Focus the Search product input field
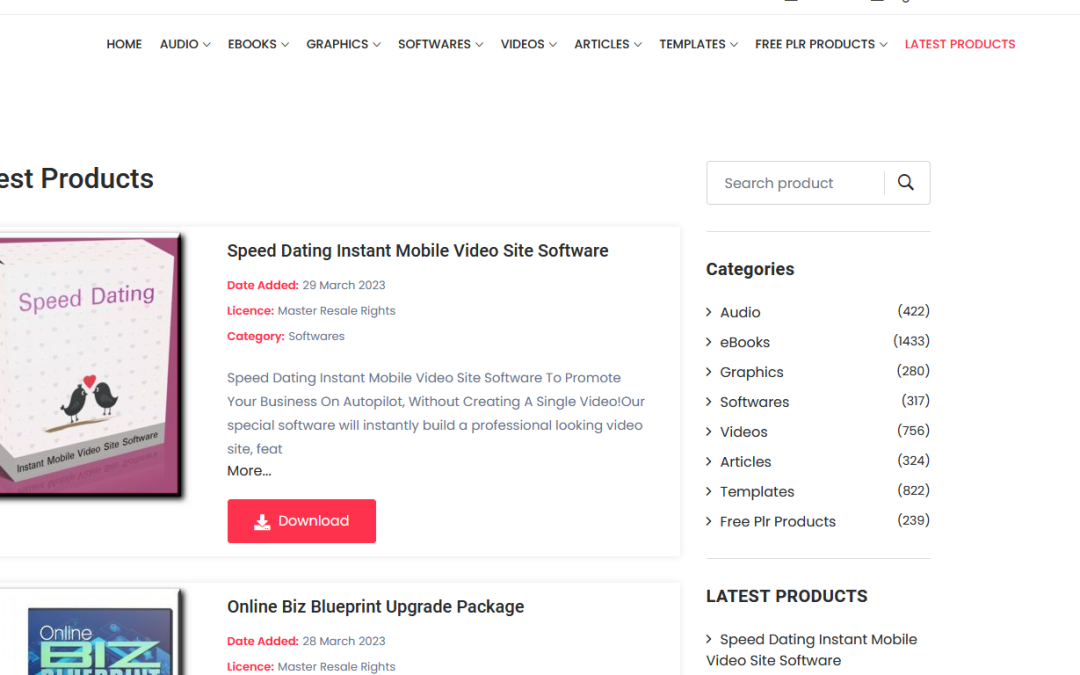Screen dimensions: 1080x675 tap(796, 183)
